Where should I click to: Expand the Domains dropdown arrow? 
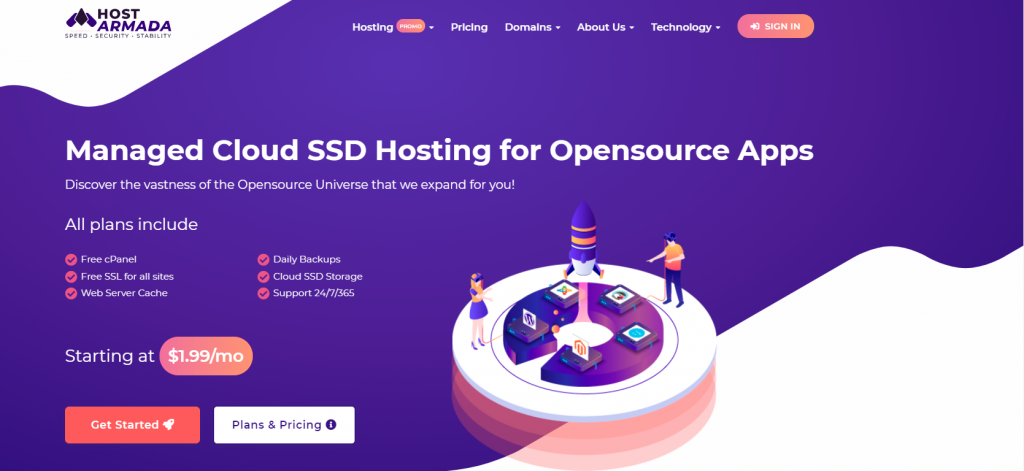558,28
